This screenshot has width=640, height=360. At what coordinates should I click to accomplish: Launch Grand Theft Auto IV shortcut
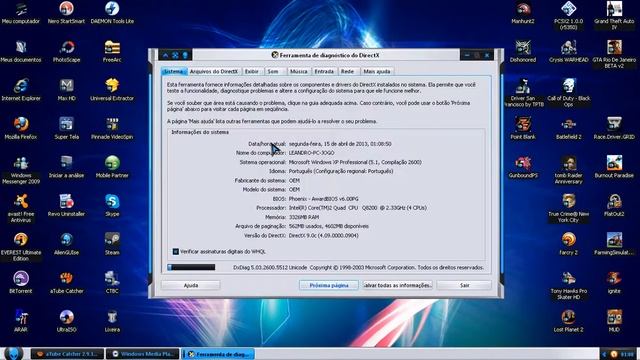pyautogui.click(x=614, y=16)
